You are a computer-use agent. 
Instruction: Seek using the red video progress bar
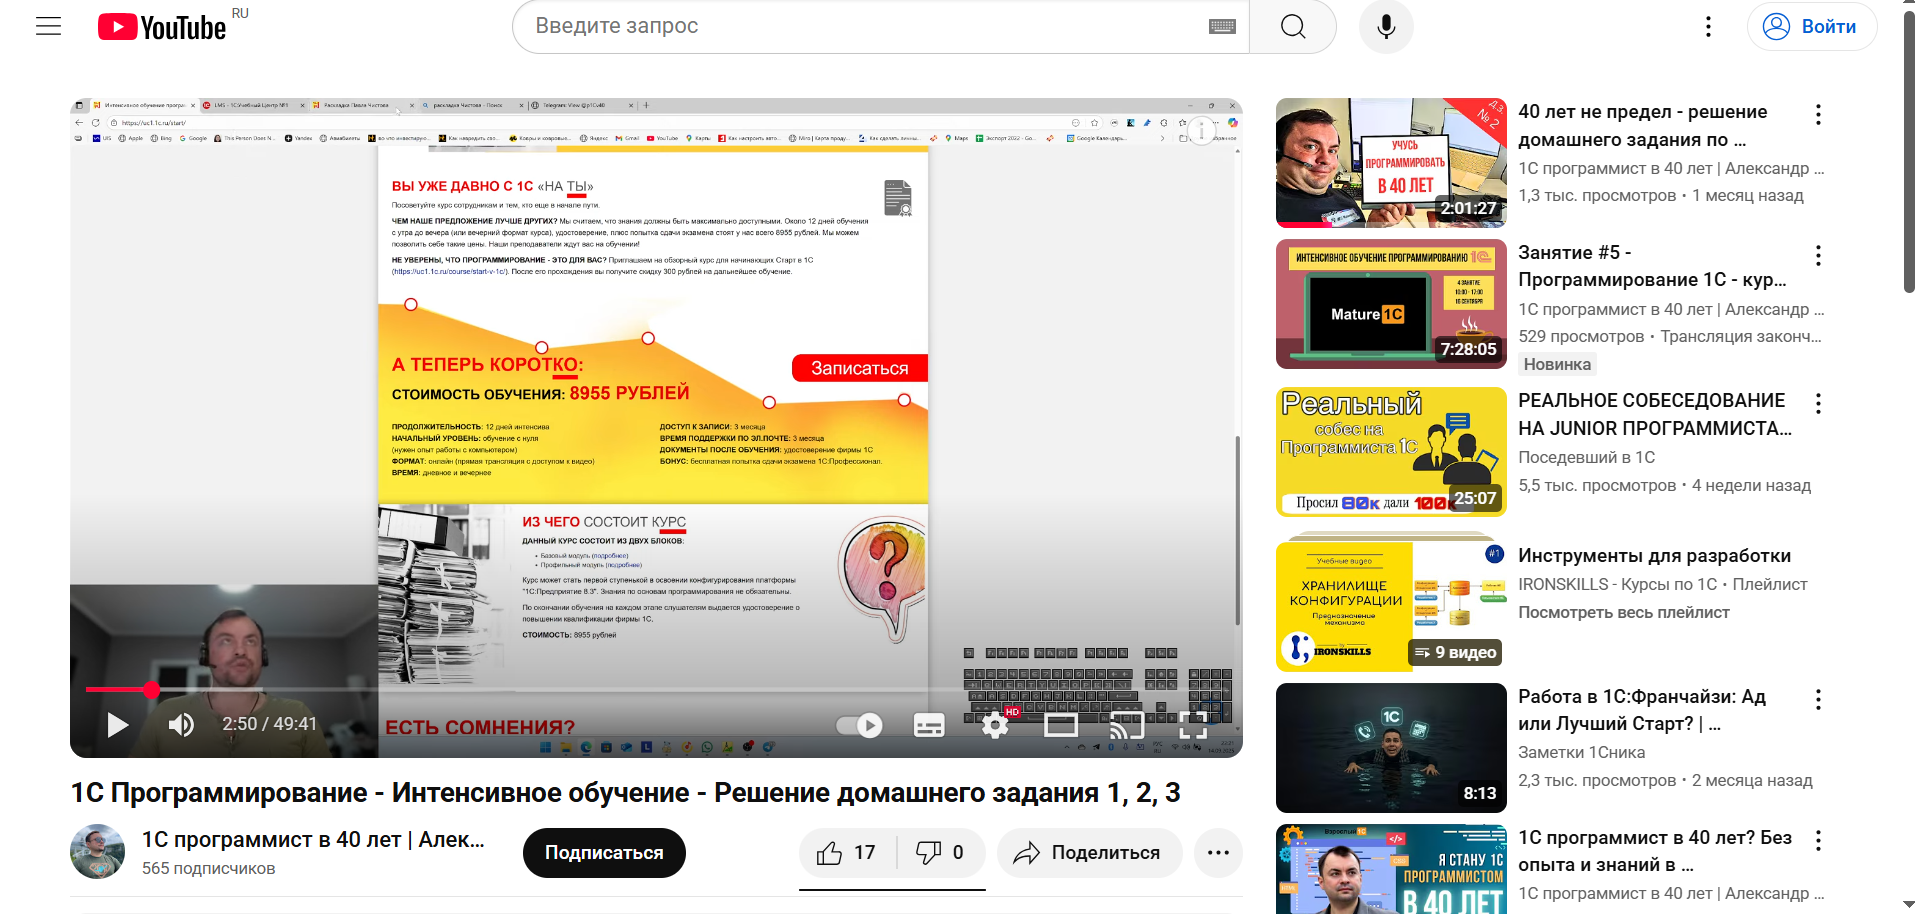(x=655, y=689)
